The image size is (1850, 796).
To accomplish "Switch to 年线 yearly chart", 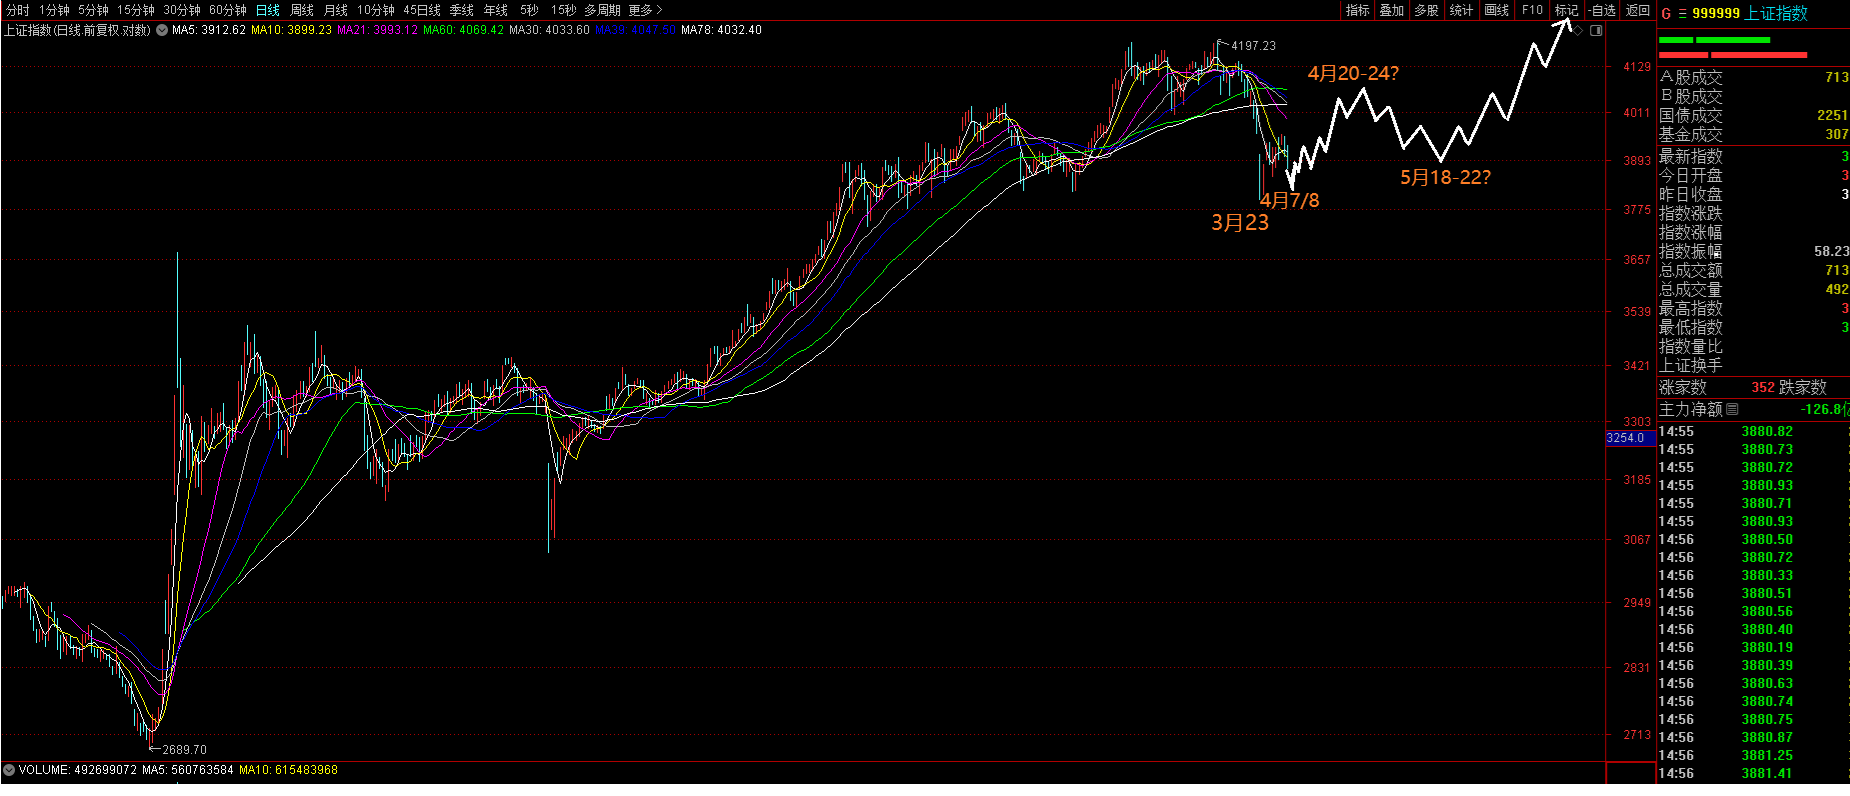I will (x=496, y=10).
